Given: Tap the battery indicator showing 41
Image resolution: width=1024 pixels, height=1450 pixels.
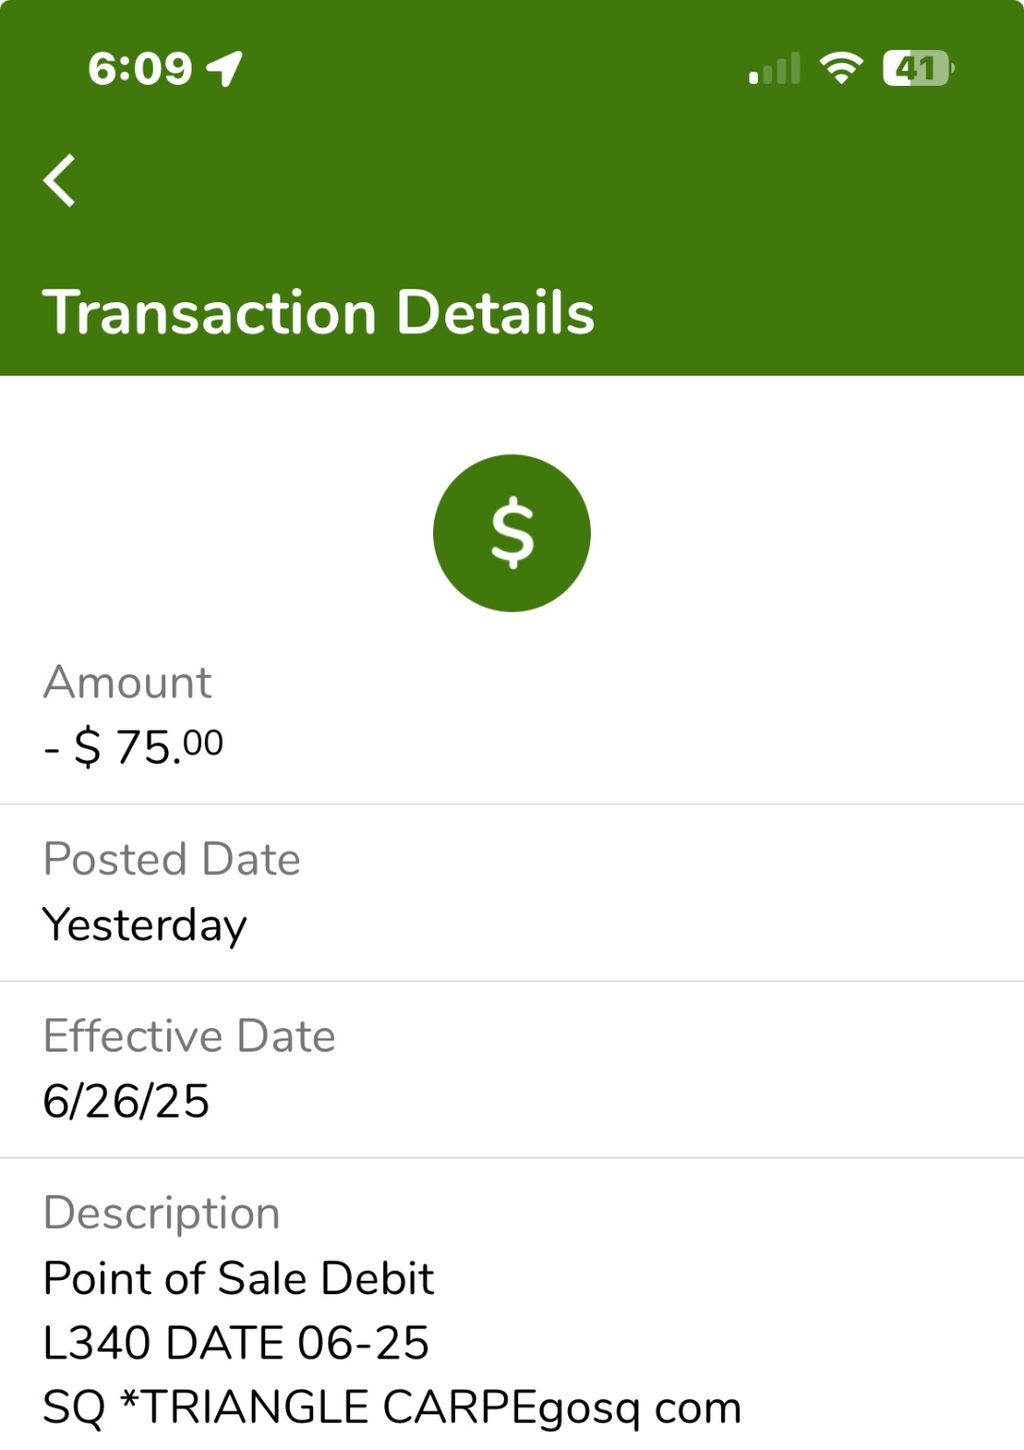Looking at the screenshot, I should tap(918, 68).
